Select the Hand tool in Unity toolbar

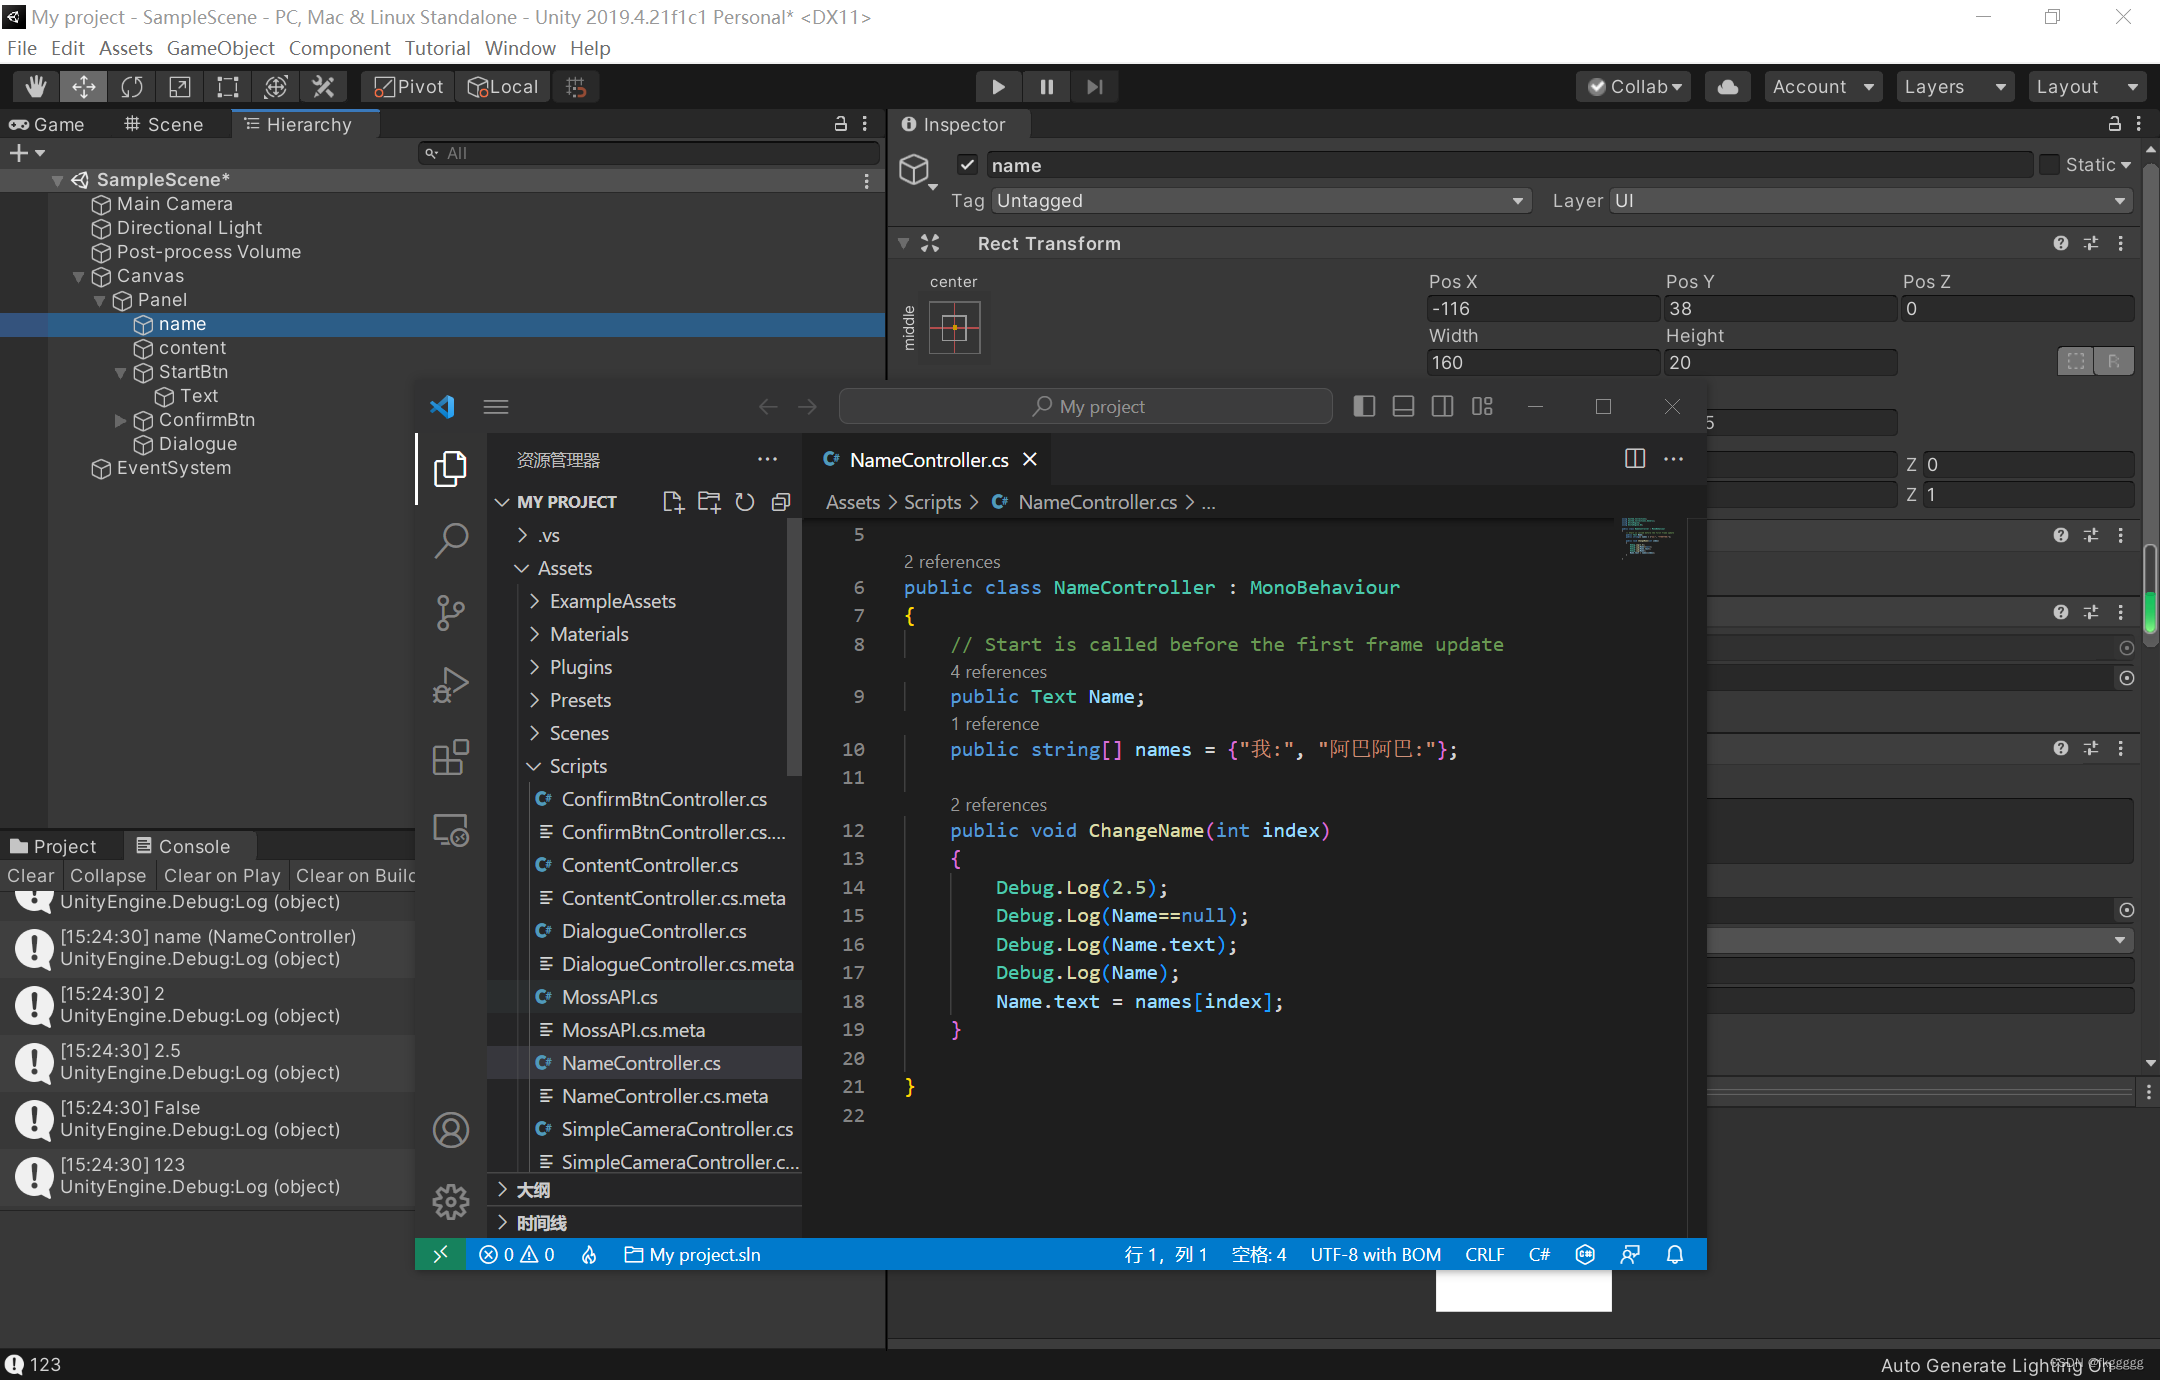36,87
